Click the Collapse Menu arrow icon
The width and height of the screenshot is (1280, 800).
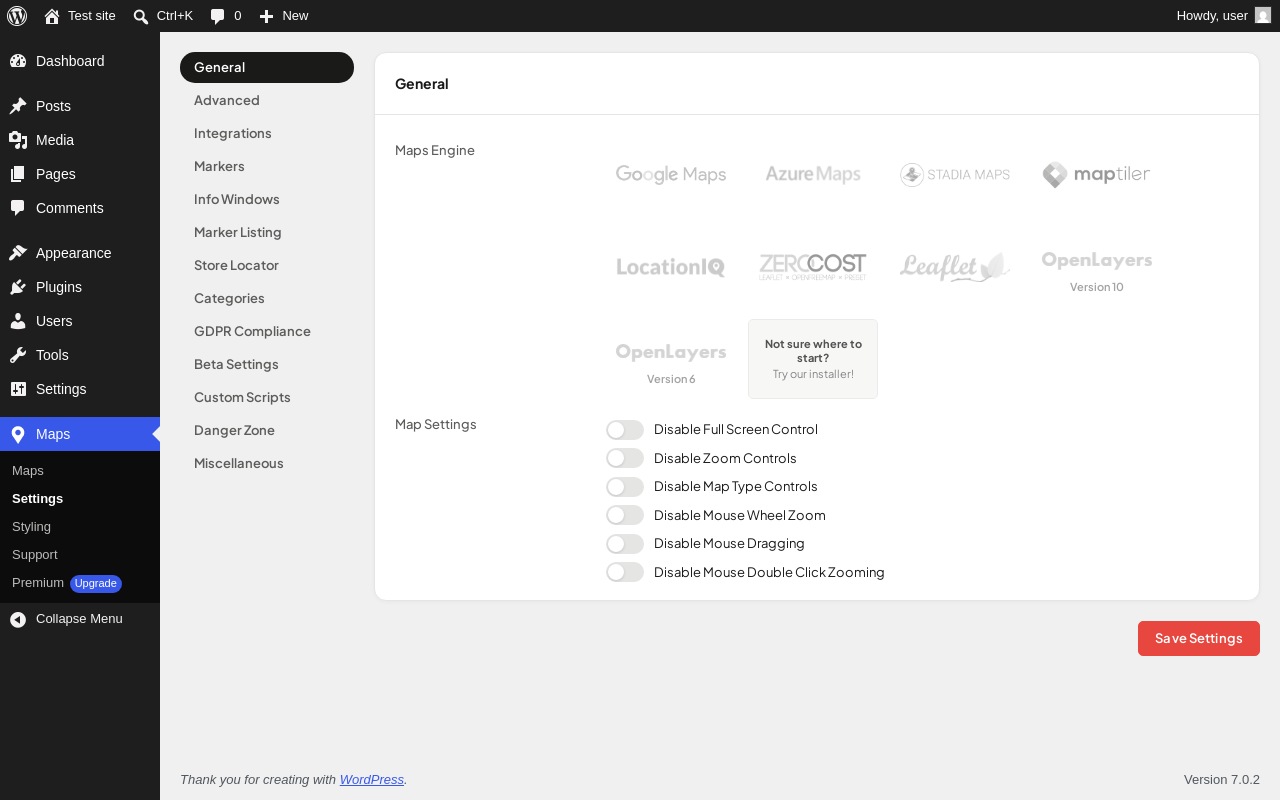tap(18, 619)
